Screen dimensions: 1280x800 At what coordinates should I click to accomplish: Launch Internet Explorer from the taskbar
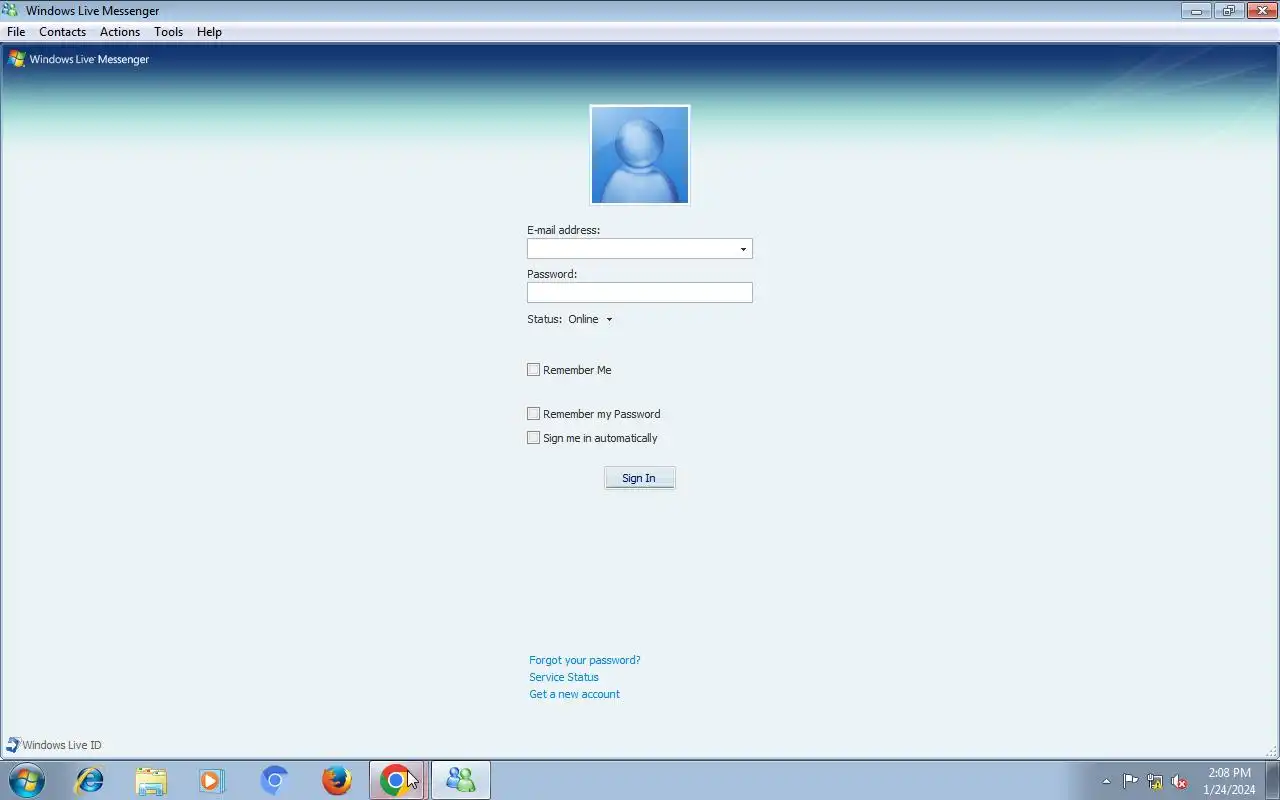click(90, 780)
